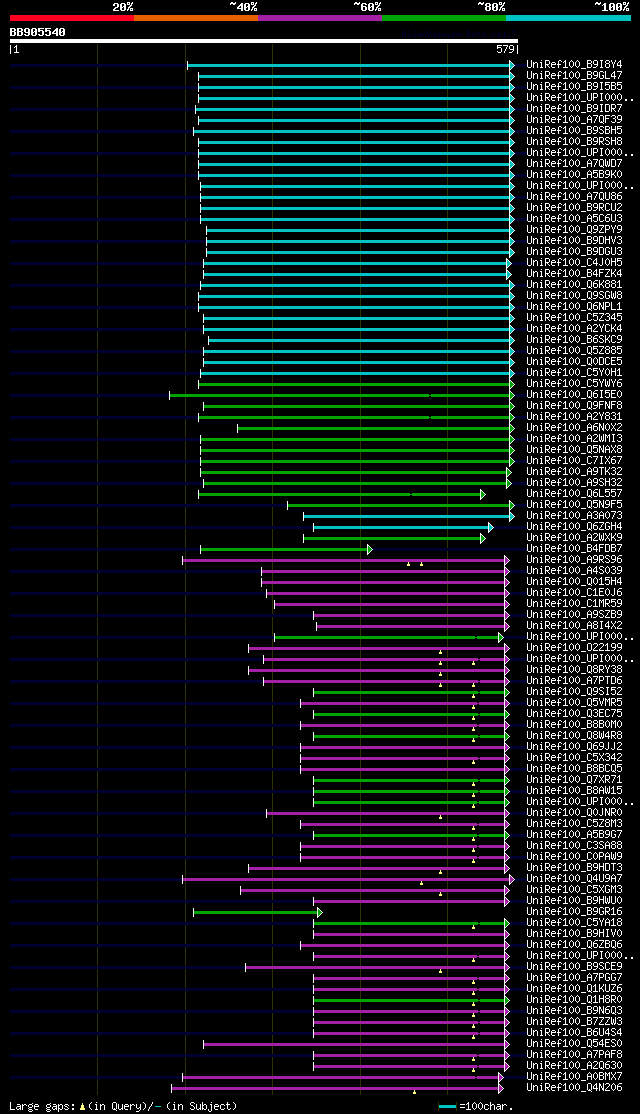640x1114 pixels.
Task: Select the UniRef100_A5C6U3 label
Action: pyautogui.click(x=574, y=219)
